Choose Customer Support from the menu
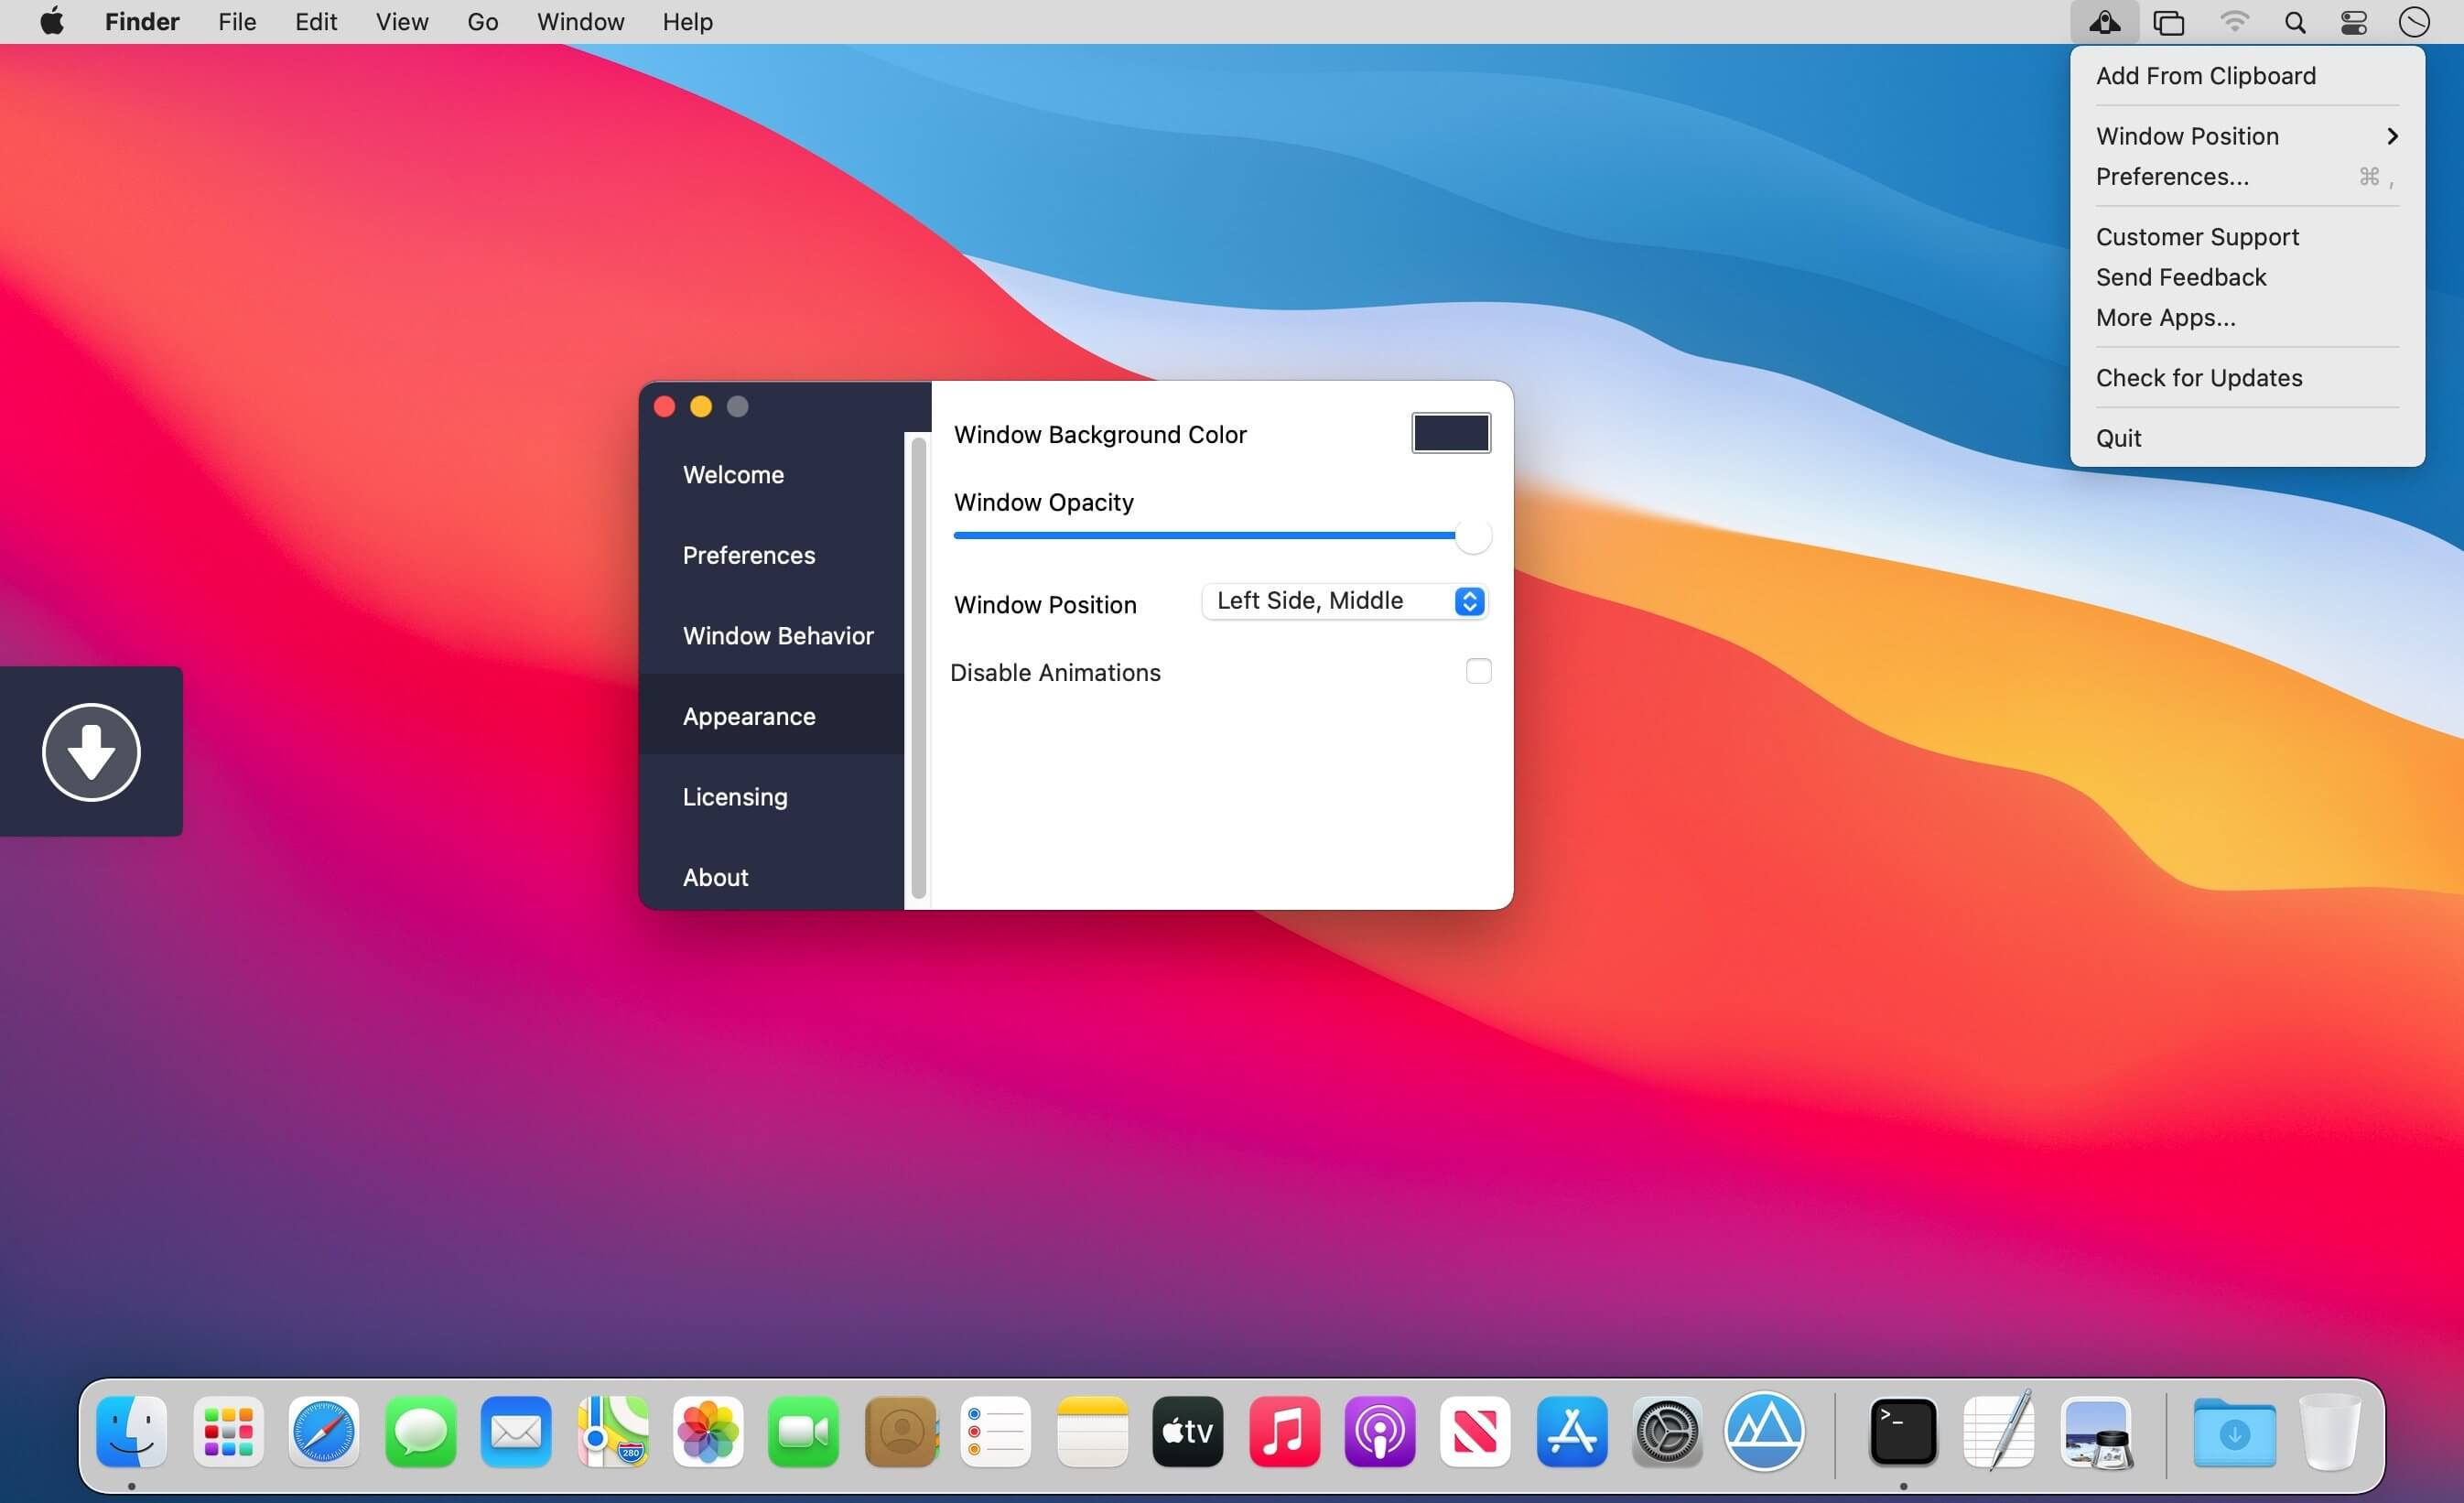2464x1503 pixels. coord(2247,237)
